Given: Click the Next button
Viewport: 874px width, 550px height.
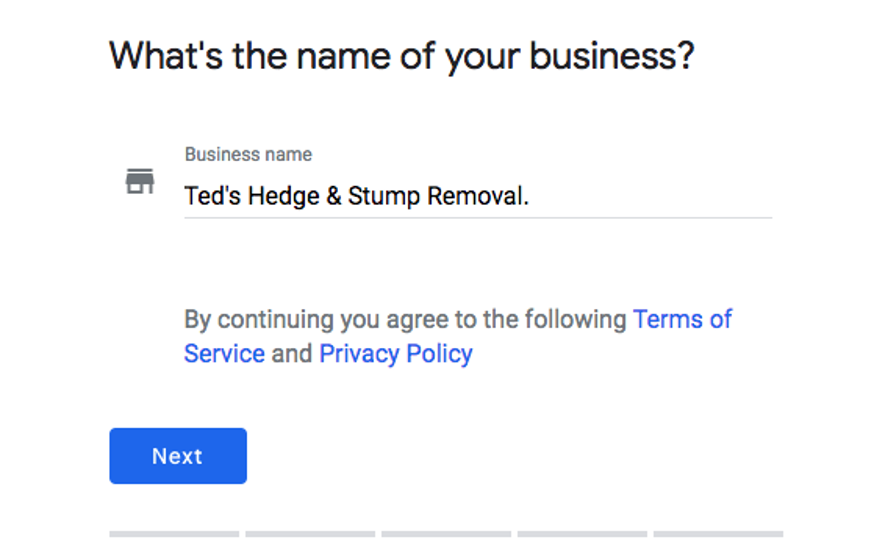Looking at the screenshot, I should pos(178,456).
